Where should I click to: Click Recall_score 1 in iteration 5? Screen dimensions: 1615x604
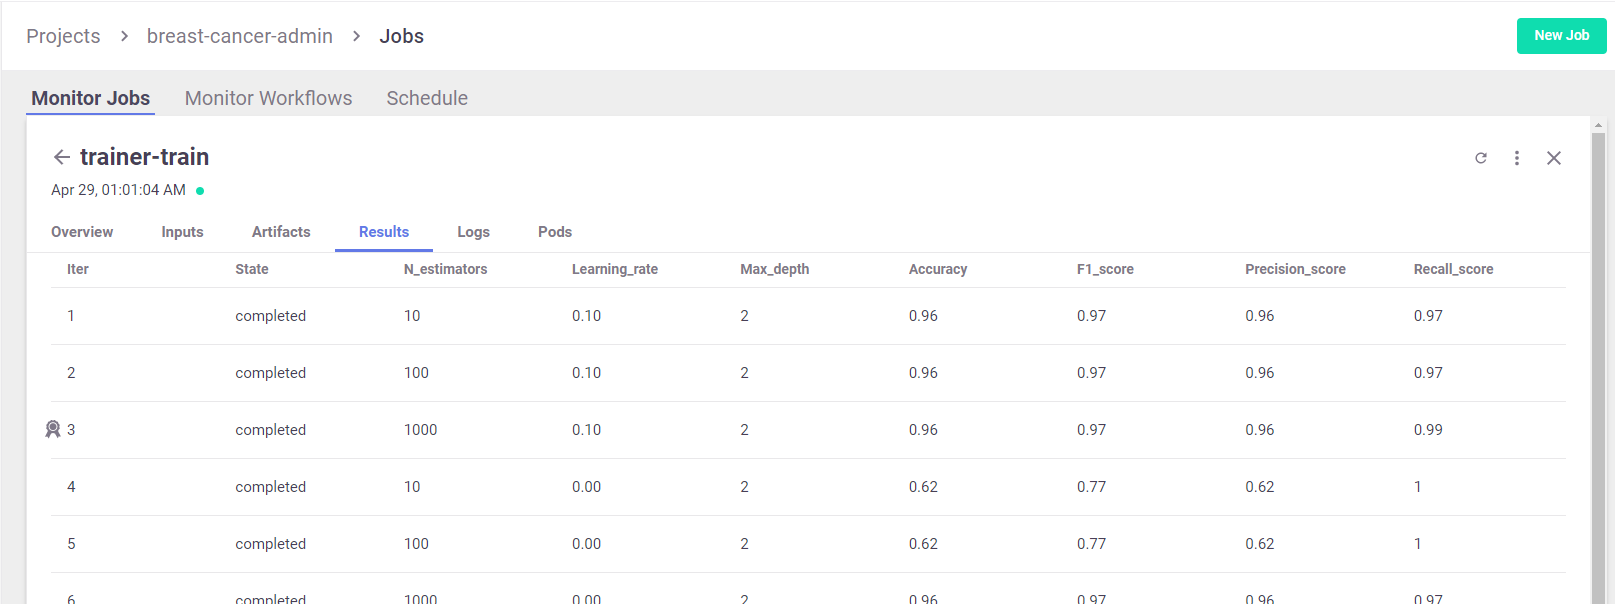[x=1417, y=544]
